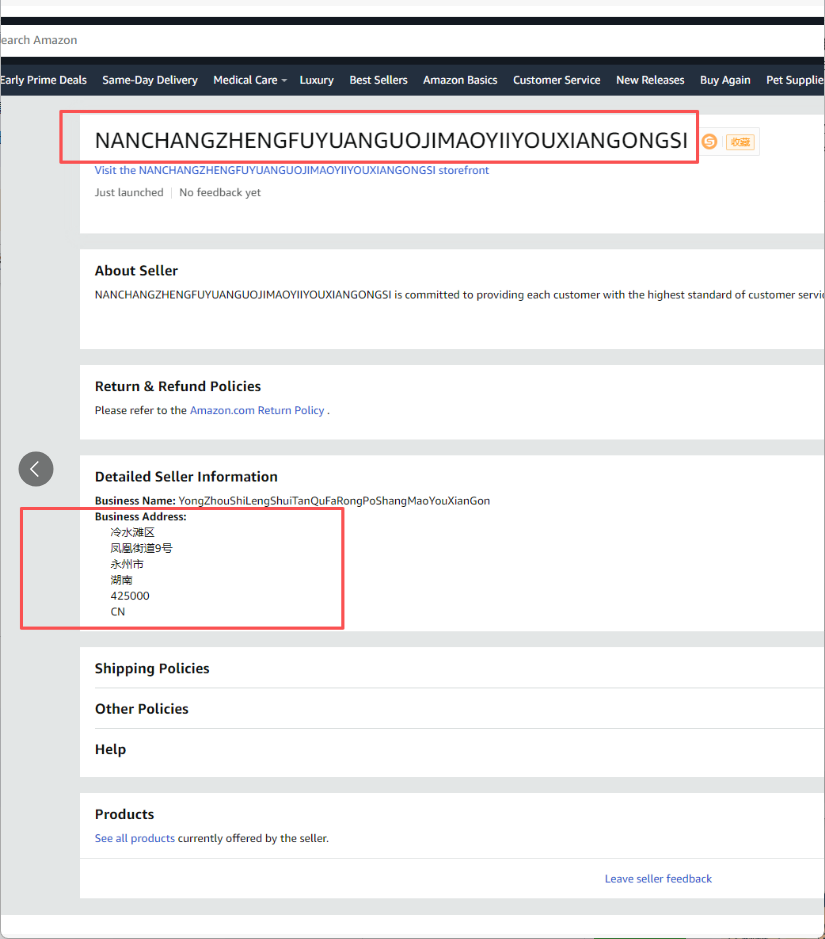
Task: Open the Amazon.com Return Policy link
Action: click(257, 410)
